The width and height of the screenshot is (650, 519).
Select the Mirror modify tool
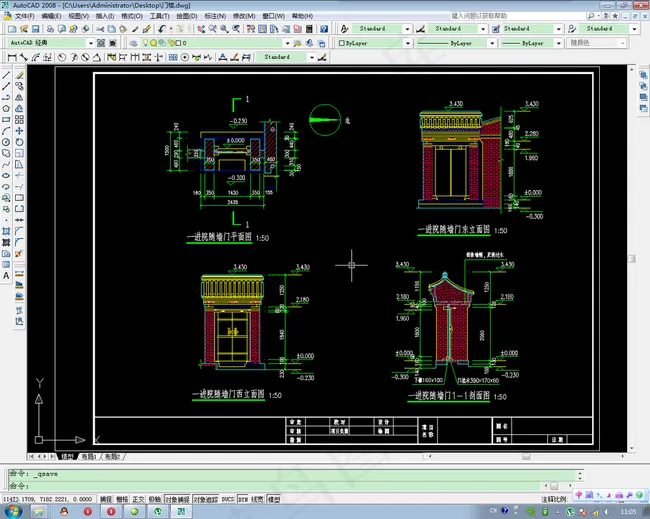pos(19,97)
